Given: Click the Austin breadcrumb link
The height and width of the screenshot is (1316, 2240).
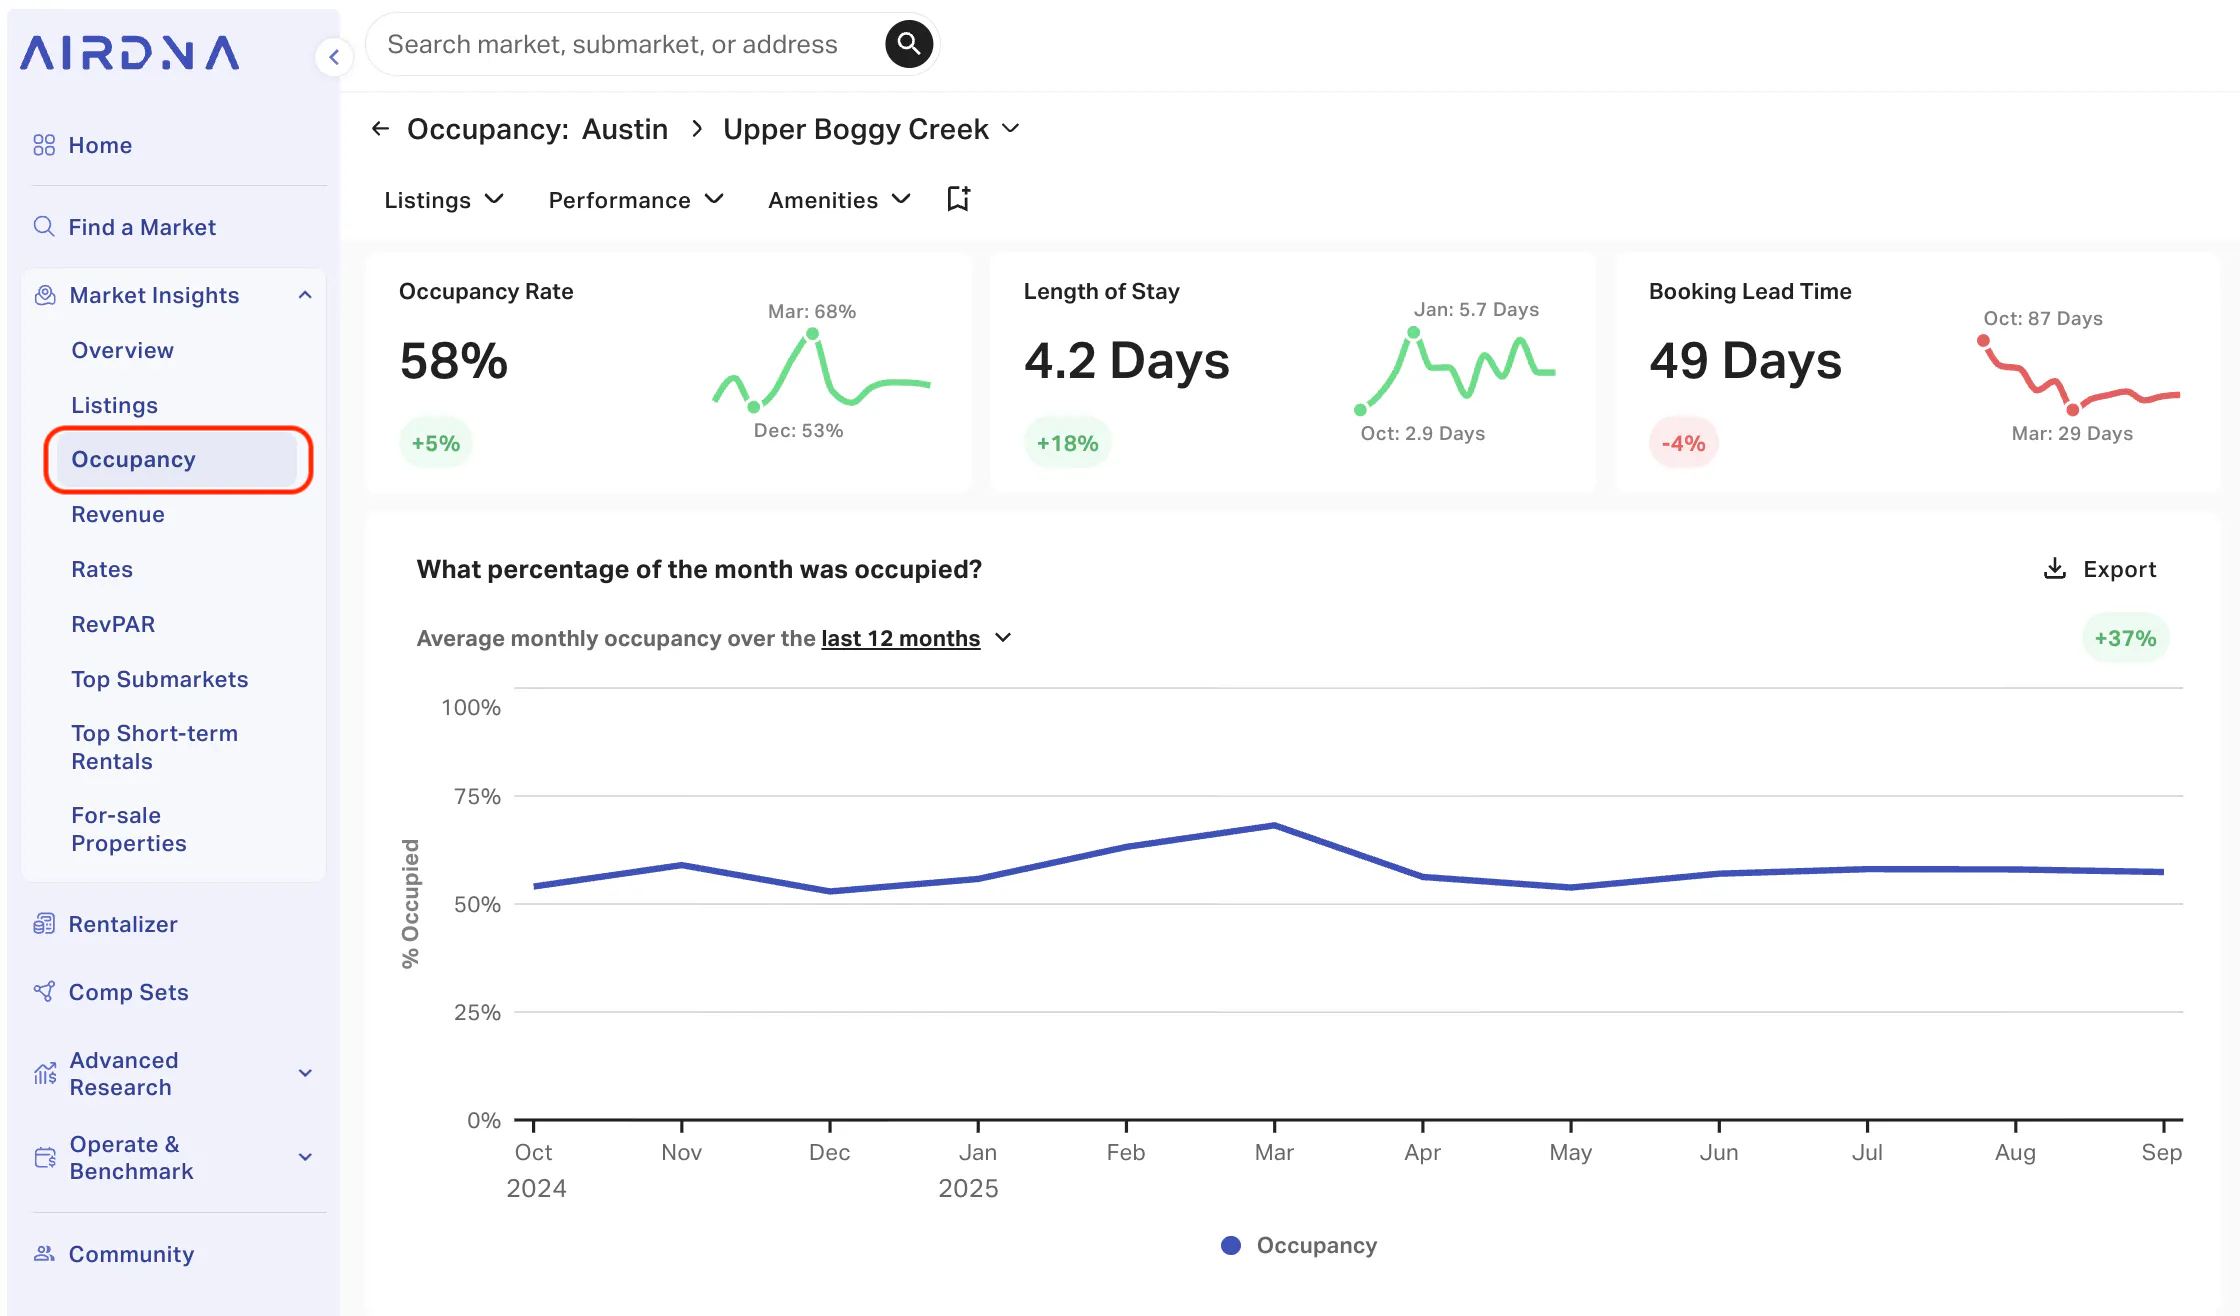Looking at the screenshot, I should pos(625,129).
